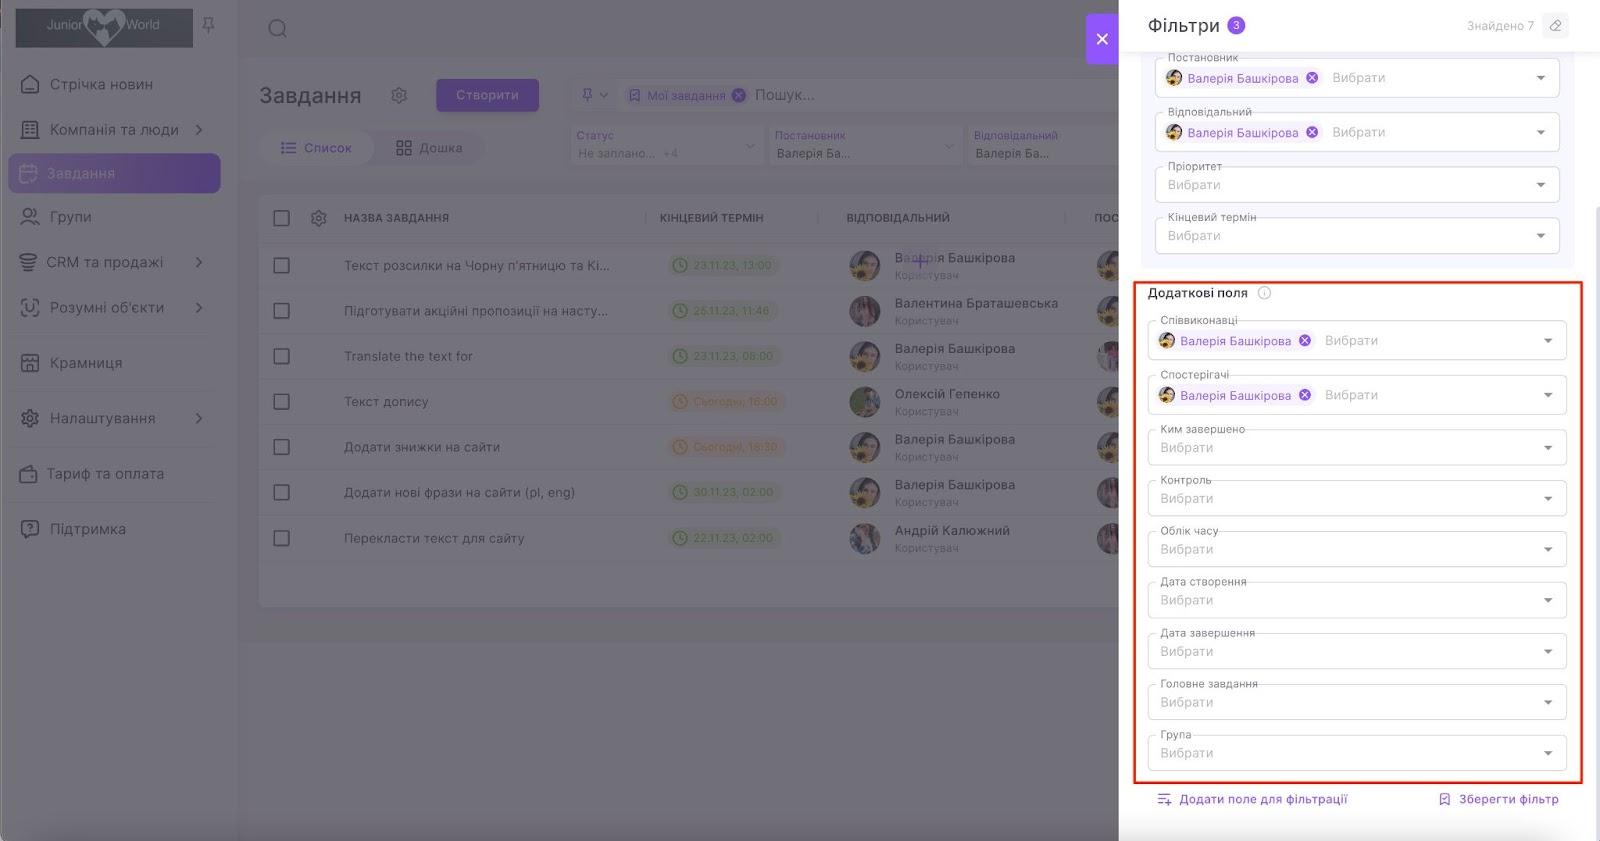The height and width of the screenshot is (841, 1600).
Task: Tick checkbox for Translate the text for
Action: pyautogui.click(x=282, y=357)
